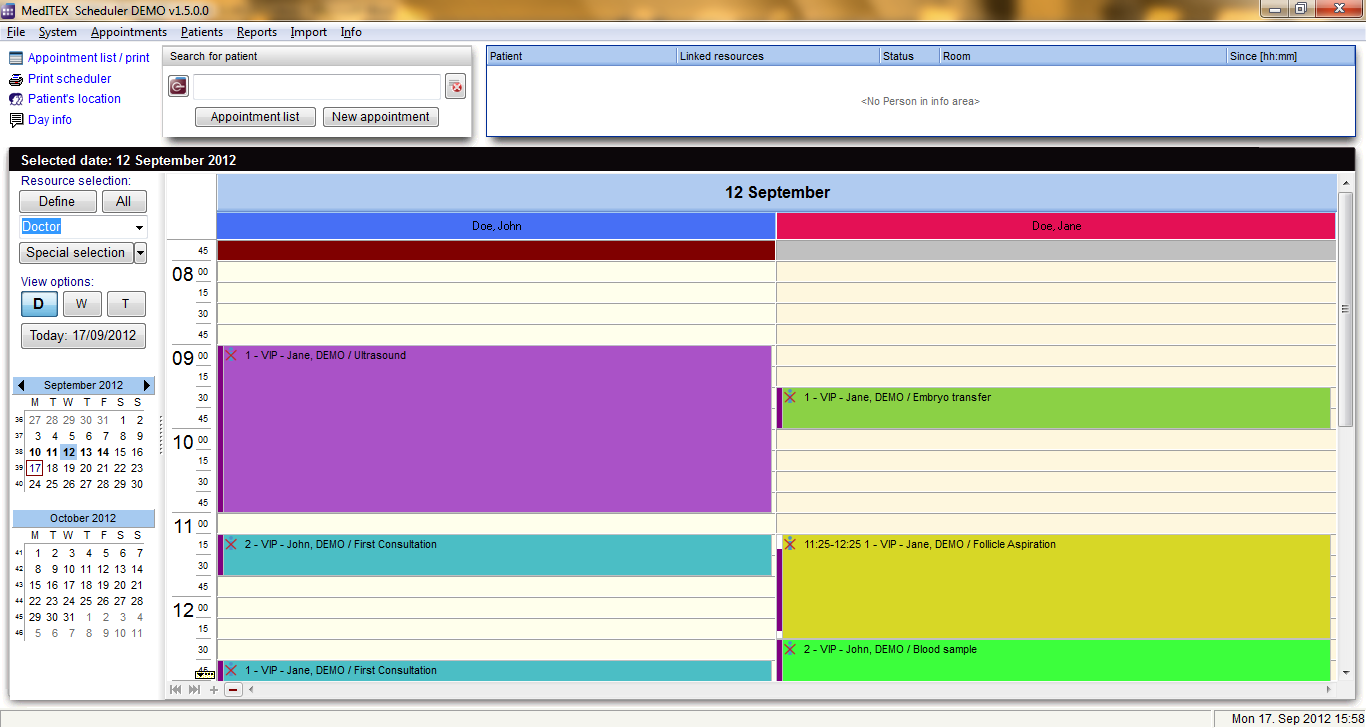Open the Appointments menu
The width and height of the screenshot is (1366, 728).
coord(129,32)
